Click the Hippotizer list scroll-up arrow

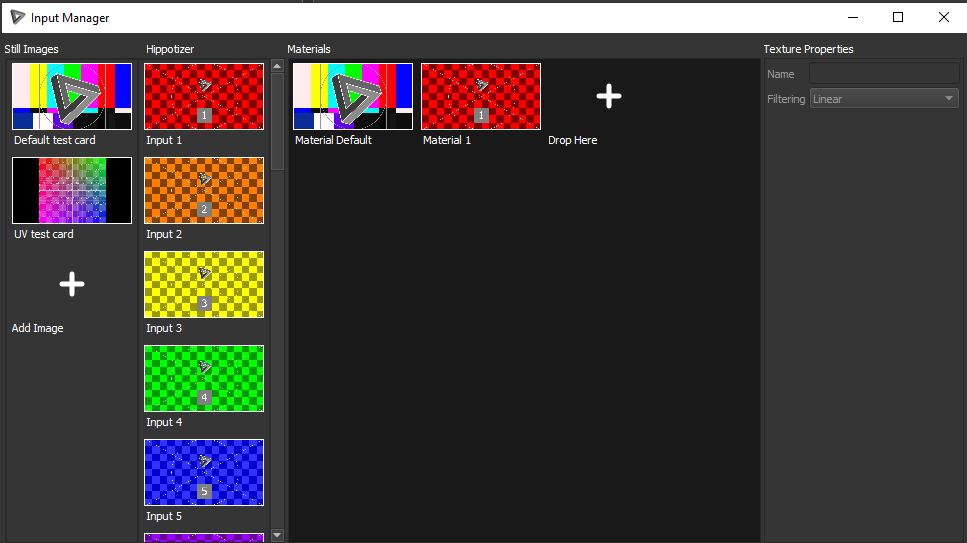278,66
